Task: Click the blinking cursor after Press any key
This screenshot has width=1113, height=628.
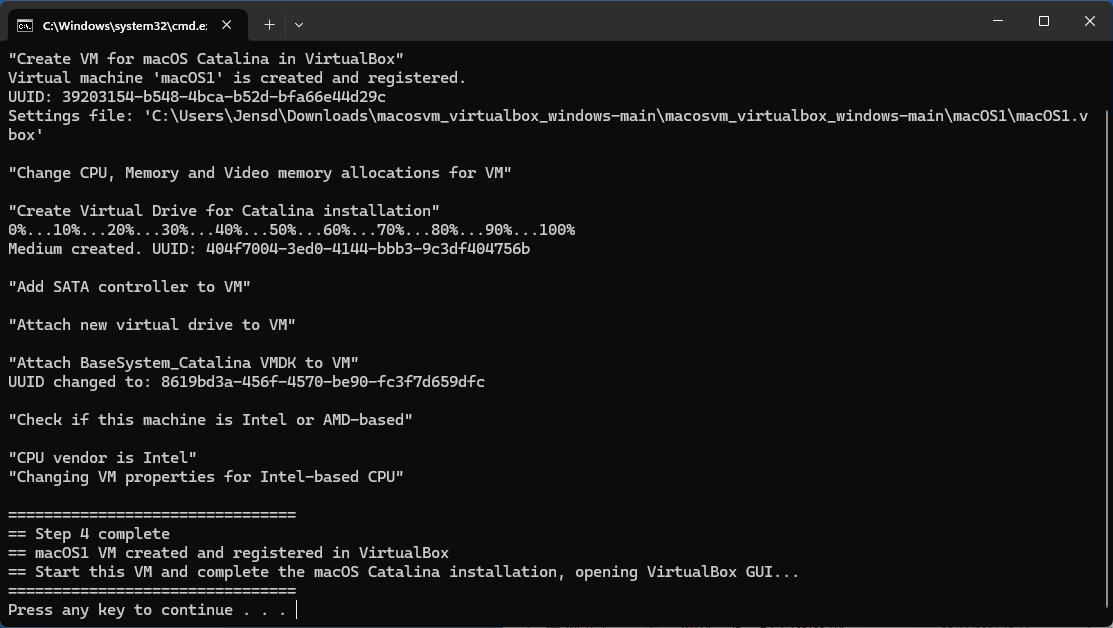Action: (x=295, y=609)
